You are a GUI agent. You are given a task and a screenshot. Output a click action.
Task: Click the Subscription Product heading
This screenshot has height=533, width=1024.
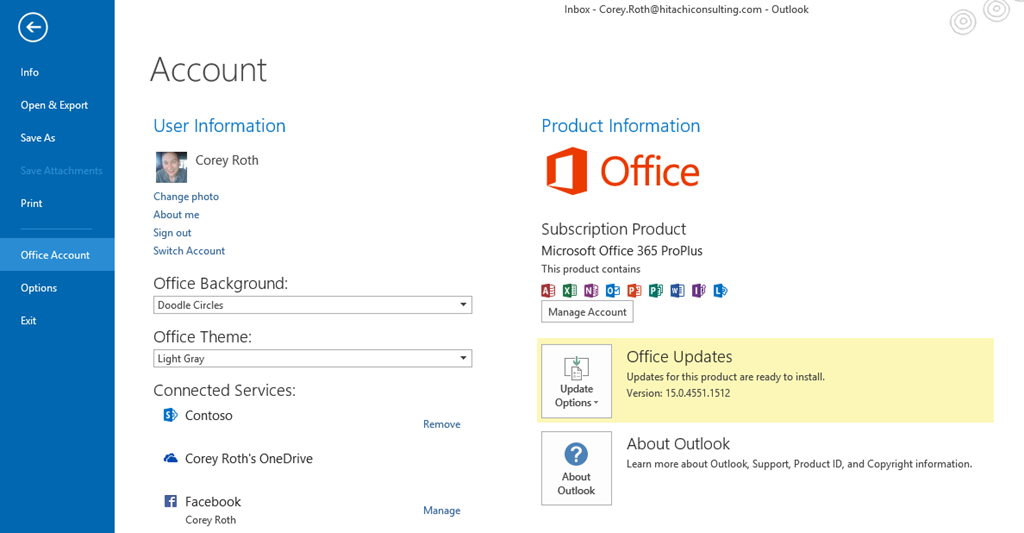coord(613,229)
